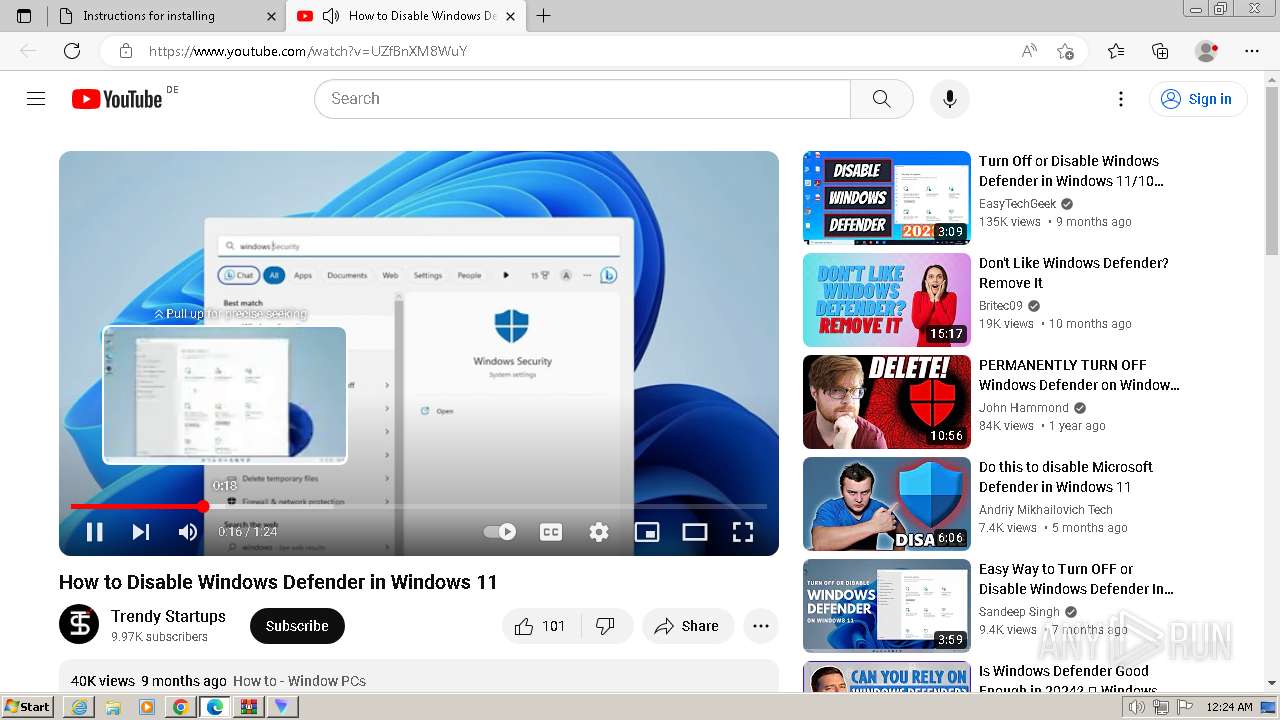The height and width of the screenshot is (720, 1280).
Task: Mute the video player volume
Action: click(x=188, y=532)
